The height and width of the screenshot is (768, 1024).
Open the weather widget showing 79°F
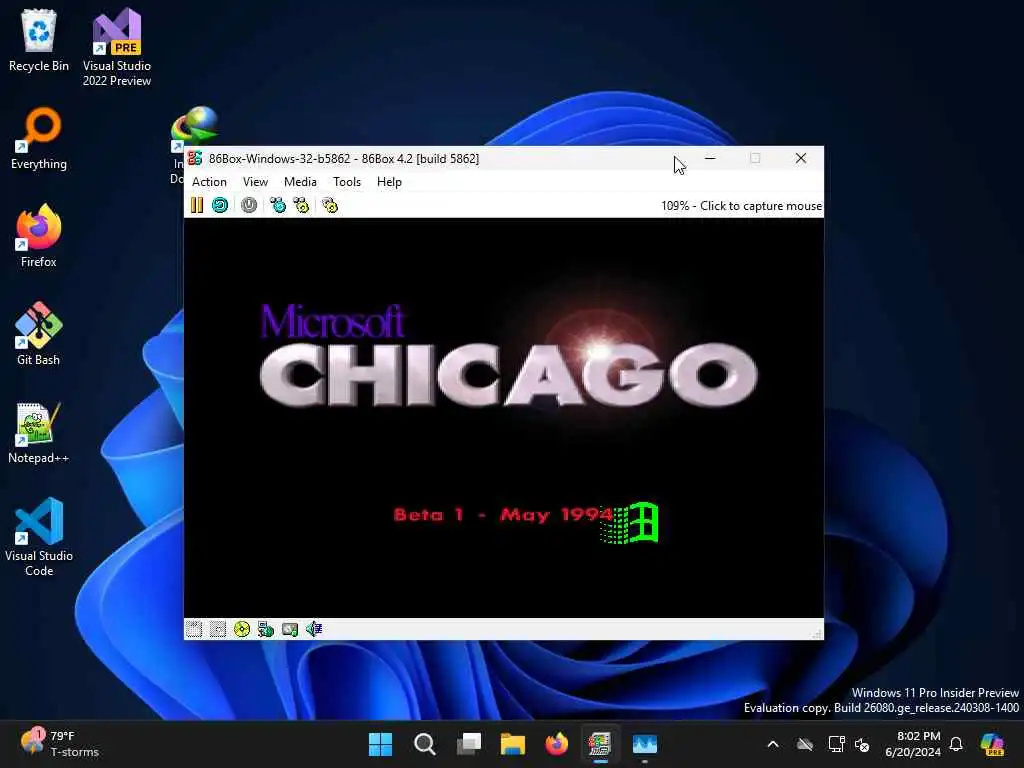[x=59, y=744]
